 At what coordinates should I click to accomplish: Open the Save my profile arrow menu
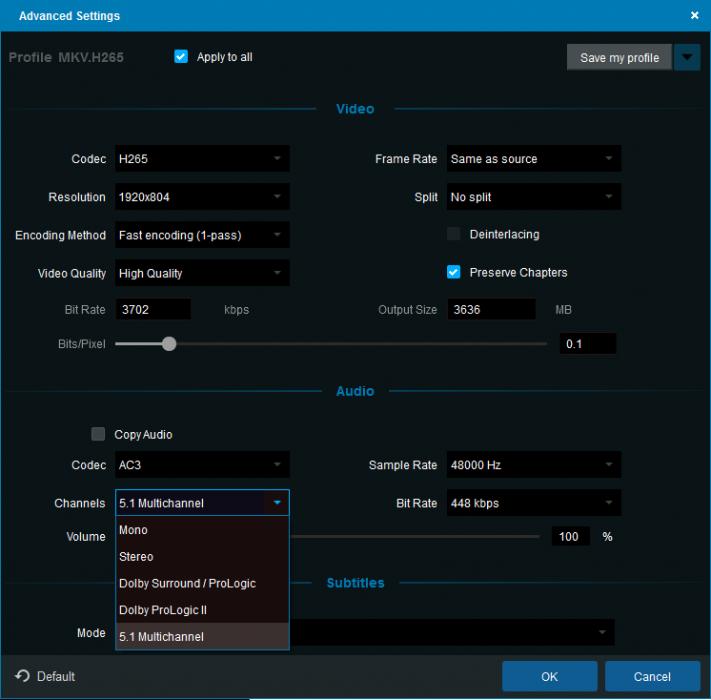pos(687,57)
